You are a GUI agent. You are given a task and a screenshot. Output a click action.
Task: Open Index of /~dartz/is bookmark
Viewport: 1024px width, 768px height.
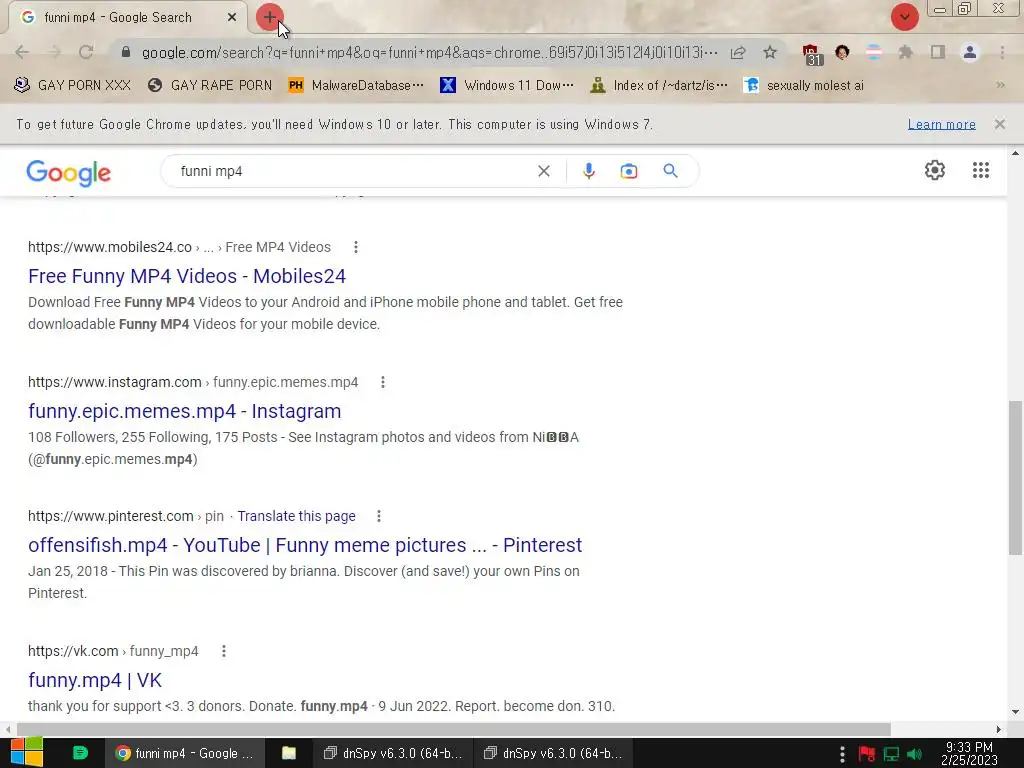[x=658, y=85]
